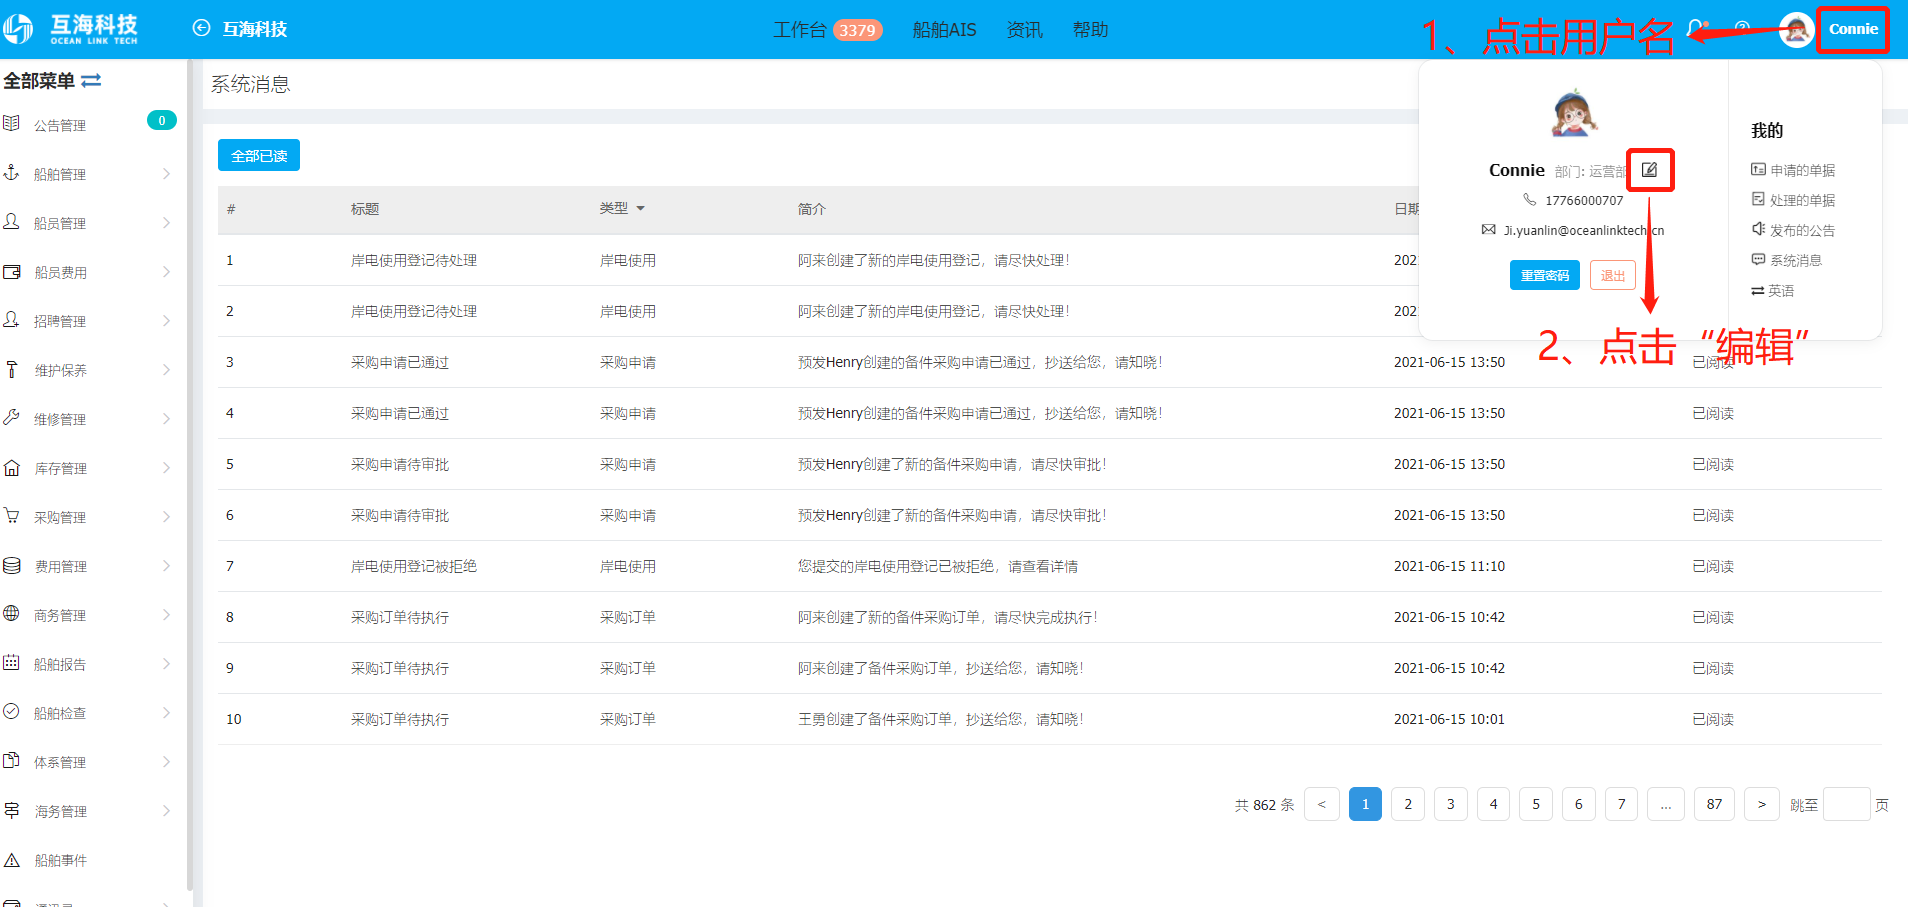Click the 互海科技 Ocean Link Tech logo
Image resolution: width=1908 pixels, height=907 pixels.
(70, 28)
